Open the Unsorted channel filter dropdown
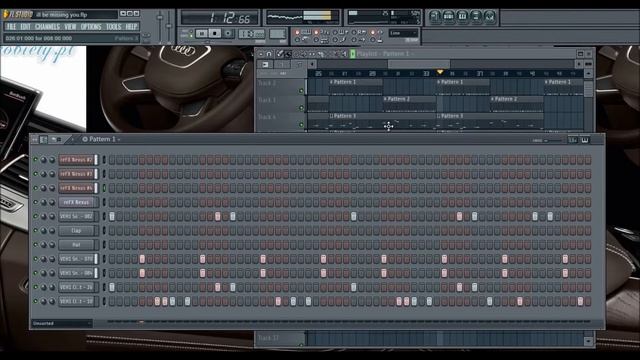 click(62, 323)
